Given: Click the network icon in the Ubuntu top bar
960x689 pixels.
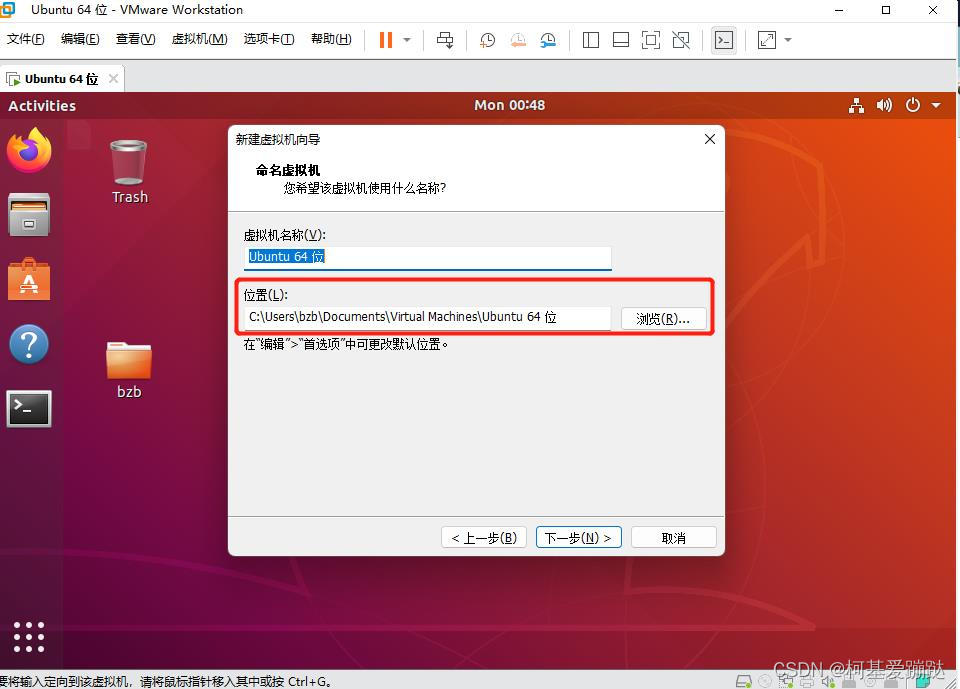Looking at the screenshot, I should tap(856, 105).
